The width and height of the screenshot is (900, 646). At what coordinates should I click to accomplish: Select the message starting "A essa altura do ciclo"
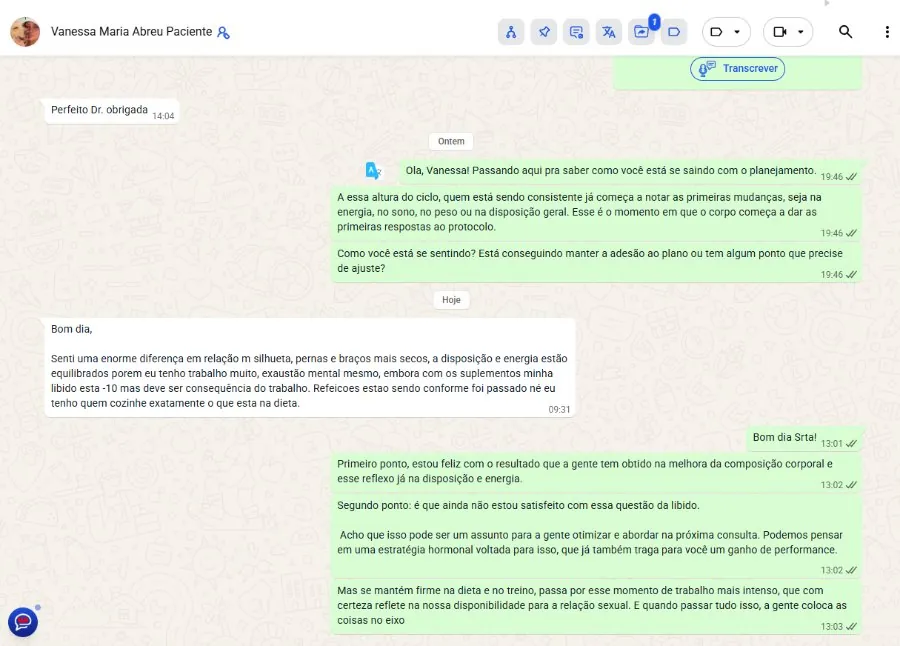click(x=596, y=213)
